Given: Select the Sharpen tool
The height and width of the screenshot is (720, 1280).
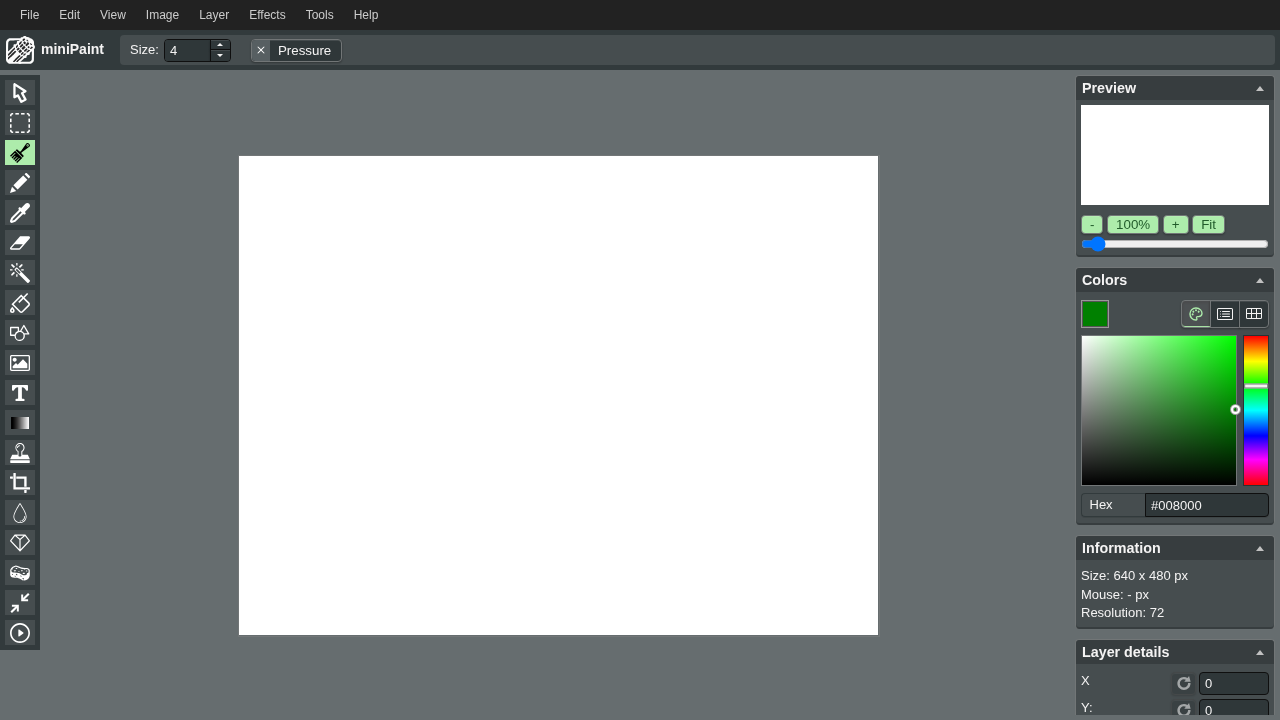Looking at the screenshot, I should pos(20,543).
